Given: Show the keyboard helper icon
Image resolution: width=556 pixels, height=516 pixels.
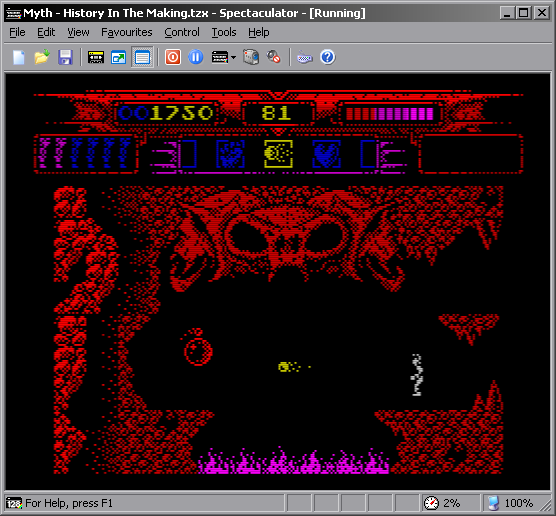Looking at the screenshot, I should pyautogui.click(x=305, y=57).
